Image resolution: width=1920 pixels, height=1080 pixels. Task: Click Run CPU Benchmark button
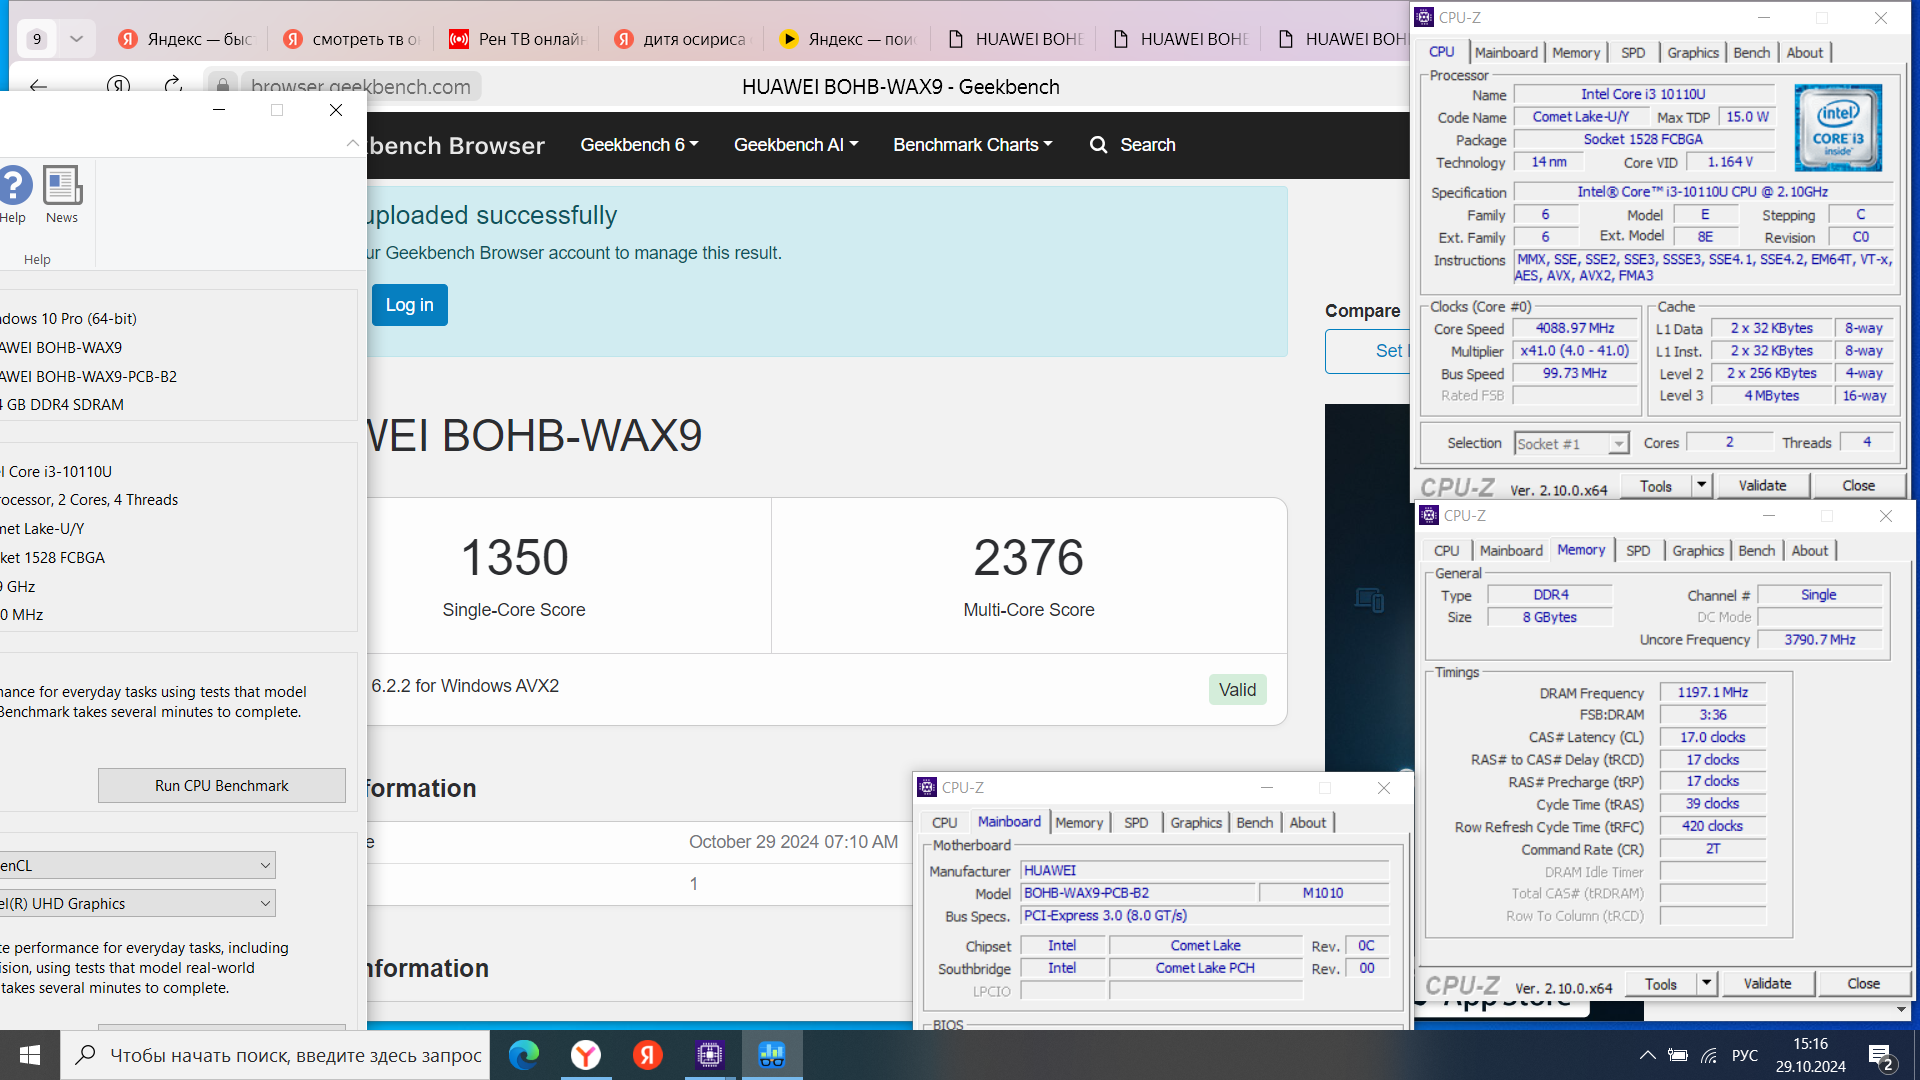click(x=222, y=786)
